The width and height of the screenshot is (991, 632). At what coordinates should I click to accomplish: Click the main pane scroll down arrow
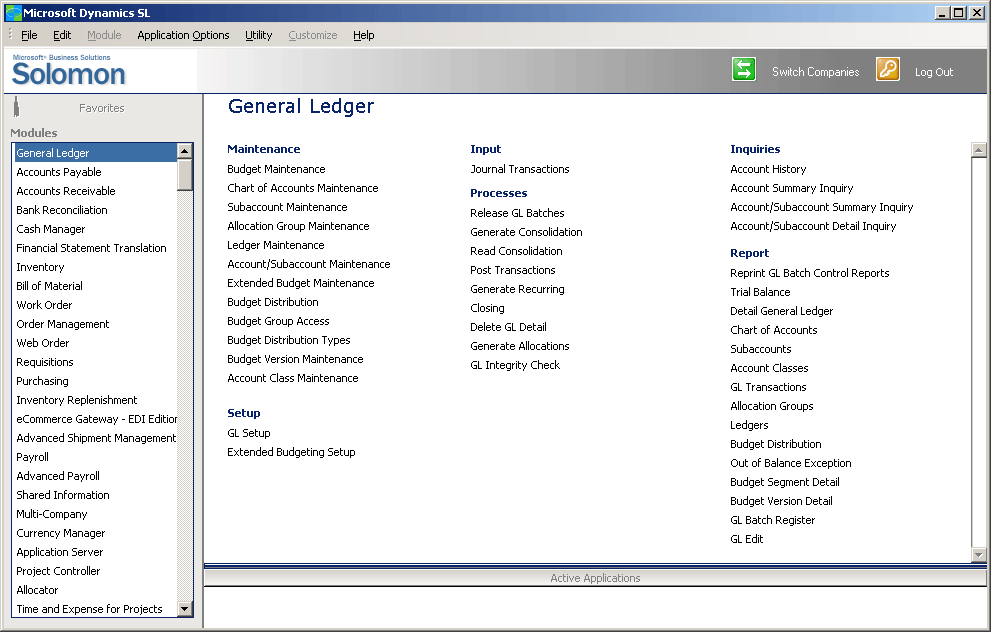978,555
